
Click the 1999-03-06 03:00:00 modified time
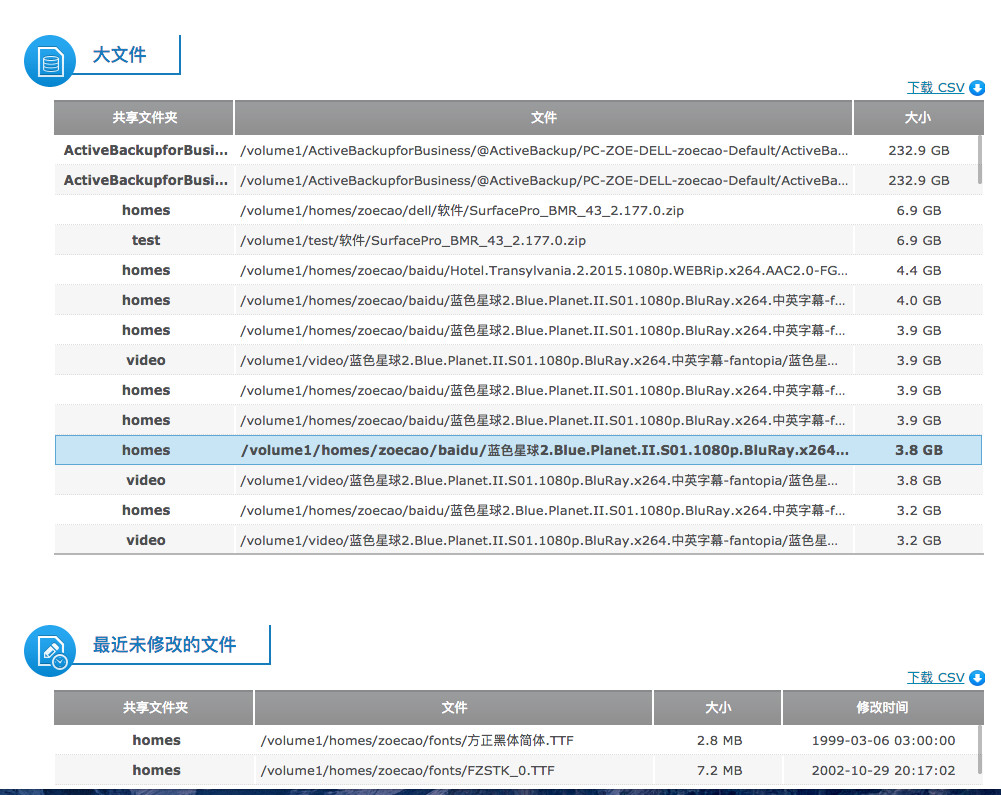(x=883, y=740)
